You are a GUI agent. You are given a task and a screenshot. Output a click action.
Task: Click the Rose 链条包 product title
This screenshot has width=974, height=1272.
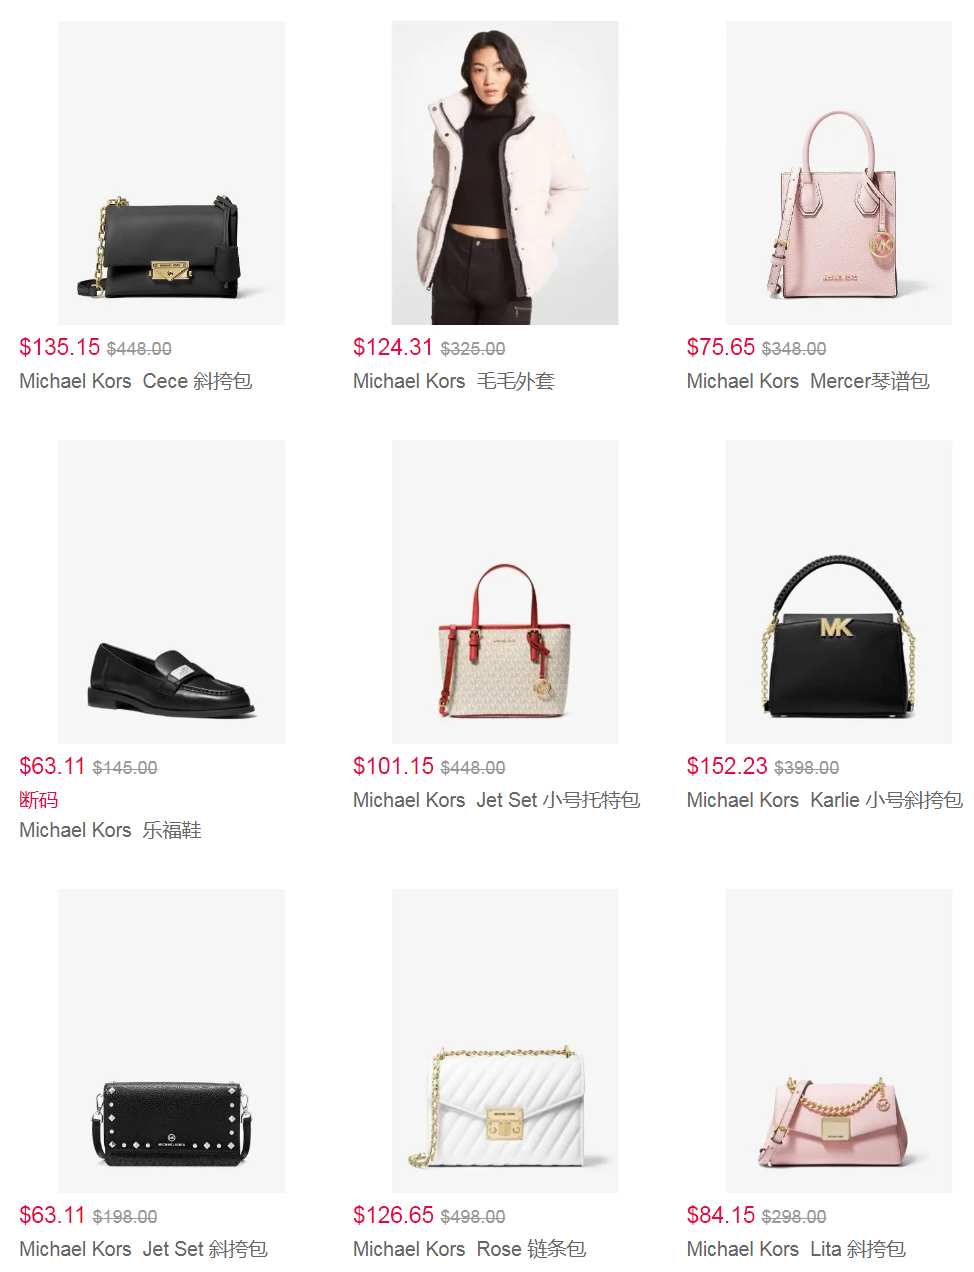(470, 1249)
